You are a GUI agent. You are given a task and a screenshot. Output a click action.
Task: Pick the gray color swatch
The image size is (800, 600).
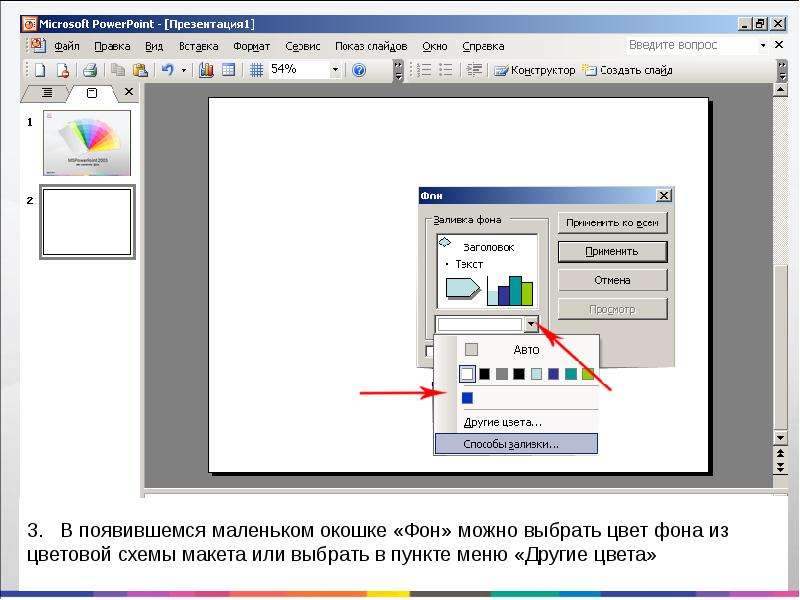(502, 374)
